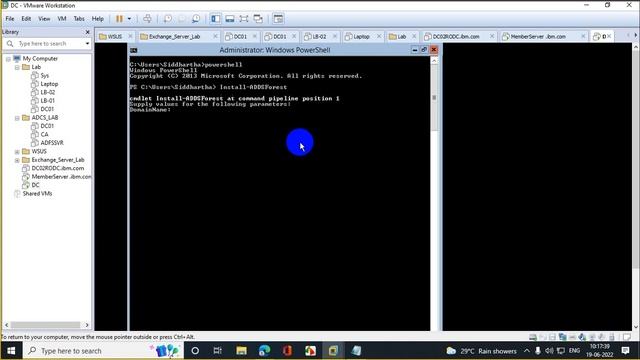Open Task View on taskbar
The width and height of the screenshot is (640, 360).
218,351
